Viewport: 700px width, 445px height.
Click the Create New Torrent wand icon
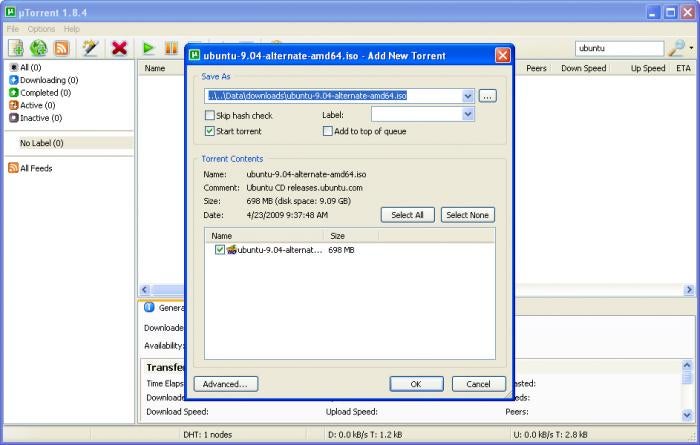[90, 48]
